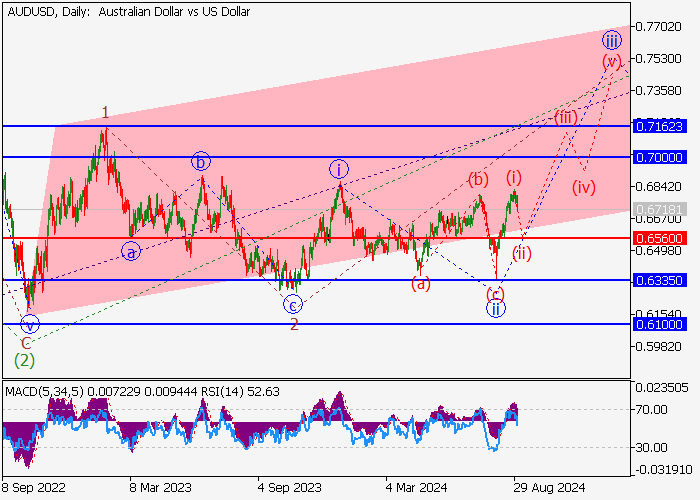Click the 0.64980 price axis value
700x500 pixels.
coord(658,250)
